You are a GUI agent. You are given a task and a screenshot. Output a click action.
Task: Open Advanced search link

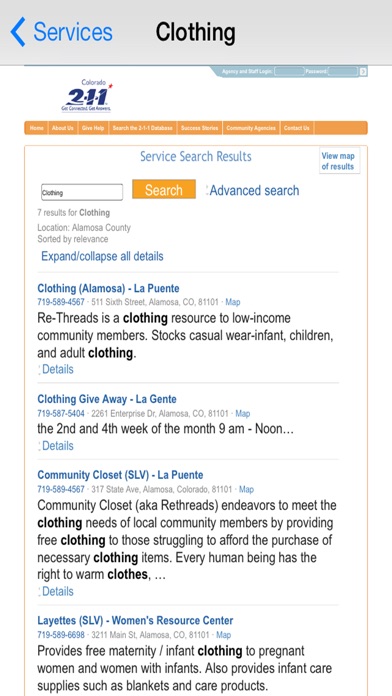tap(254, 190)
